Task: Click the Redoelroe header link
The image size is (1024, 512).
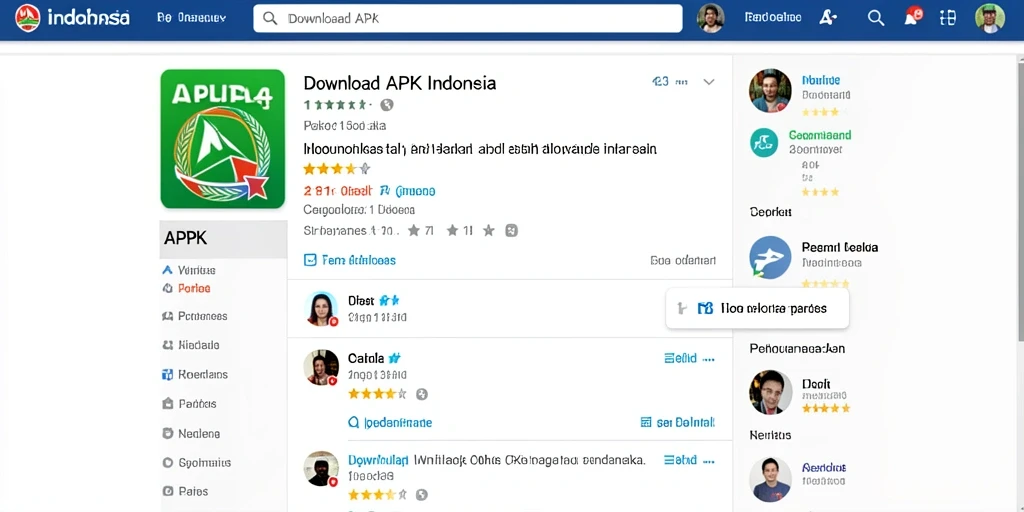Action: tap(773, 18)
